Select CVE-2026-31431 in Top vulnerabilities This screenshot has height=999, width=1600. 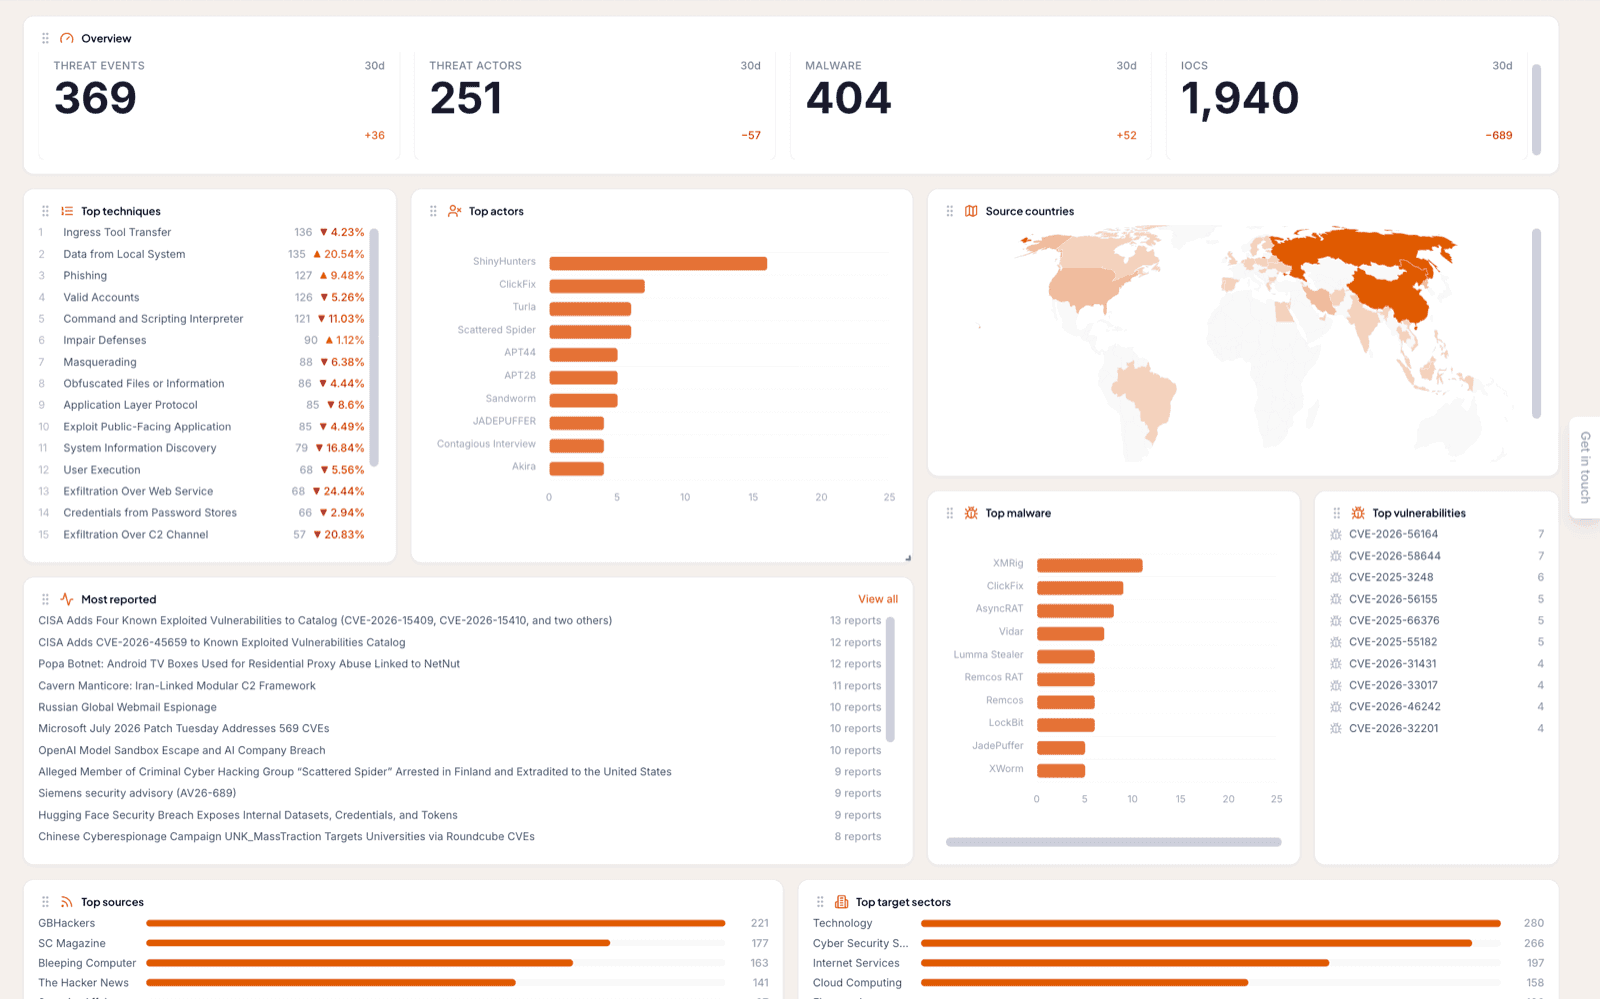(x=1437, y=664)
